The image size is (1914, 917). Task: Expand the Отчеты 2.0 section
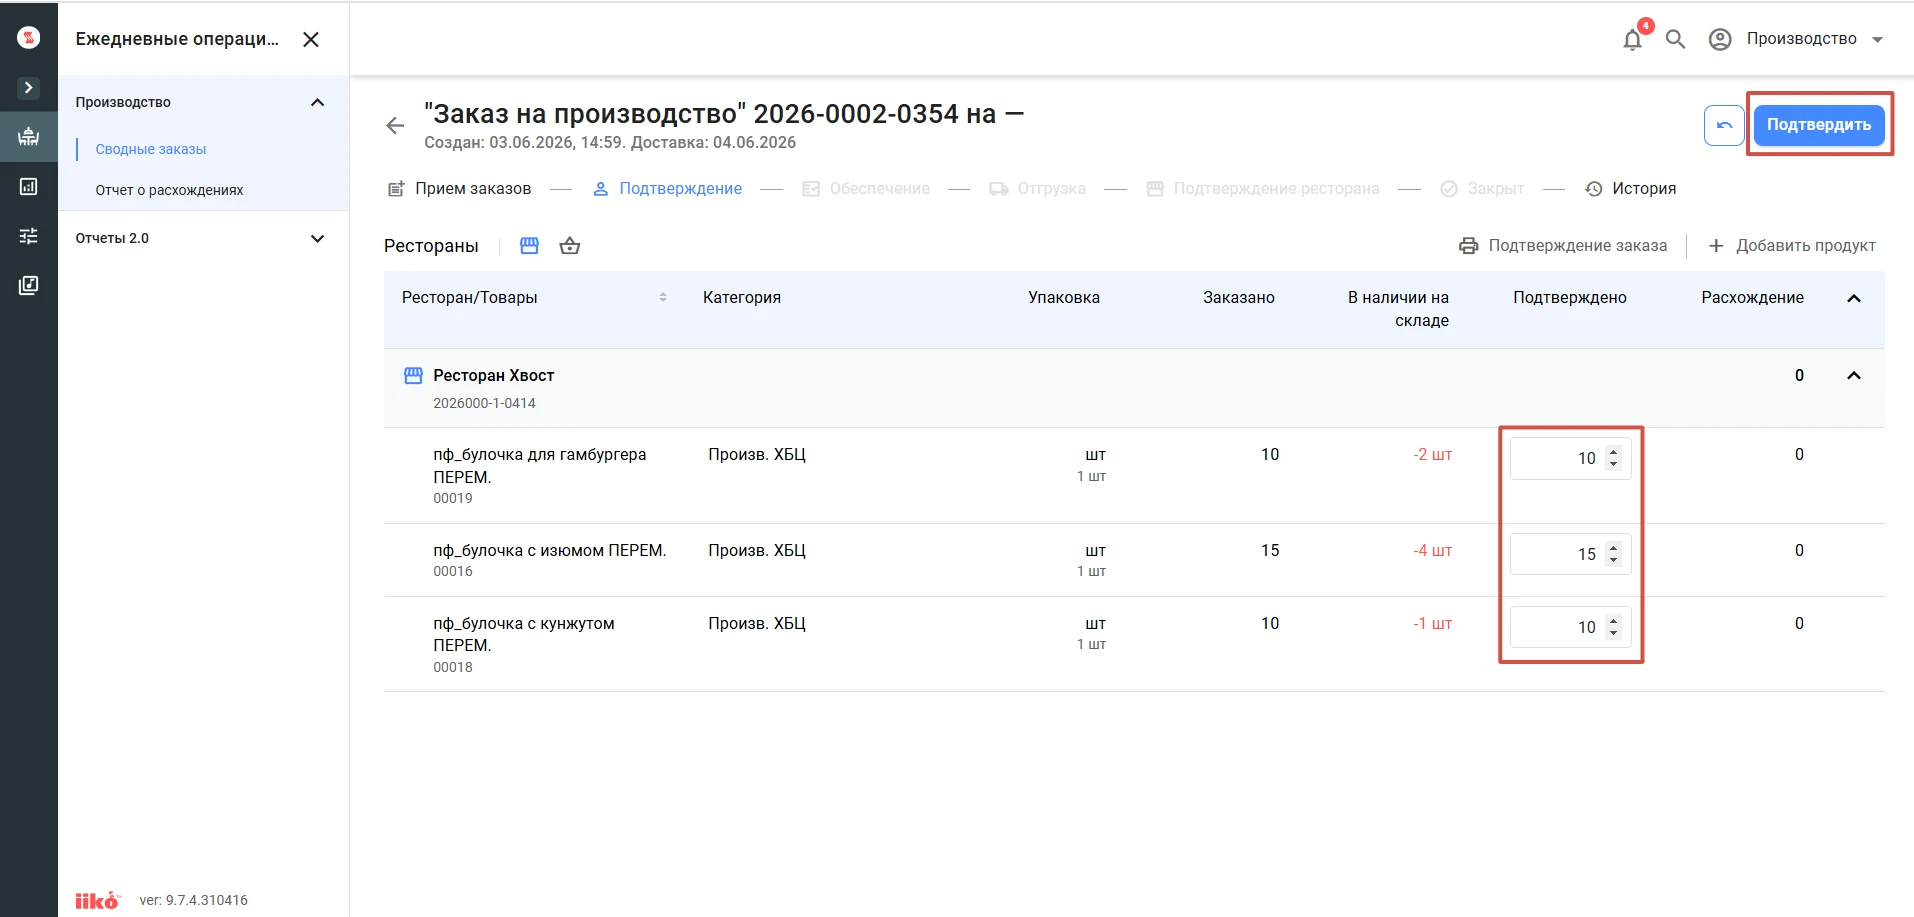318,238
